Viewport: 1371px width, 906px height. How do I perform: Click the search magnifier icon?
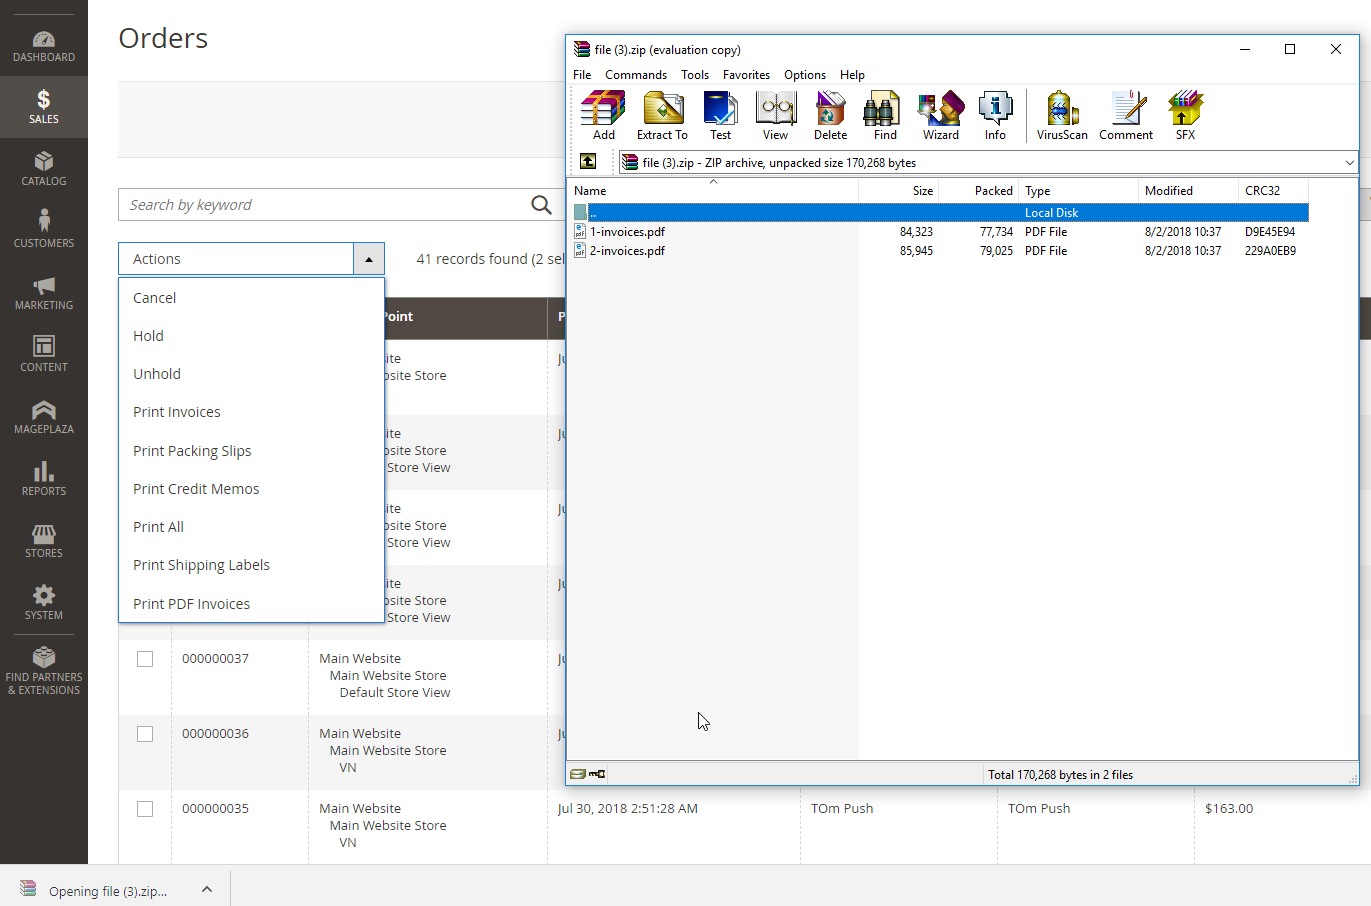[x=541, y=205]
